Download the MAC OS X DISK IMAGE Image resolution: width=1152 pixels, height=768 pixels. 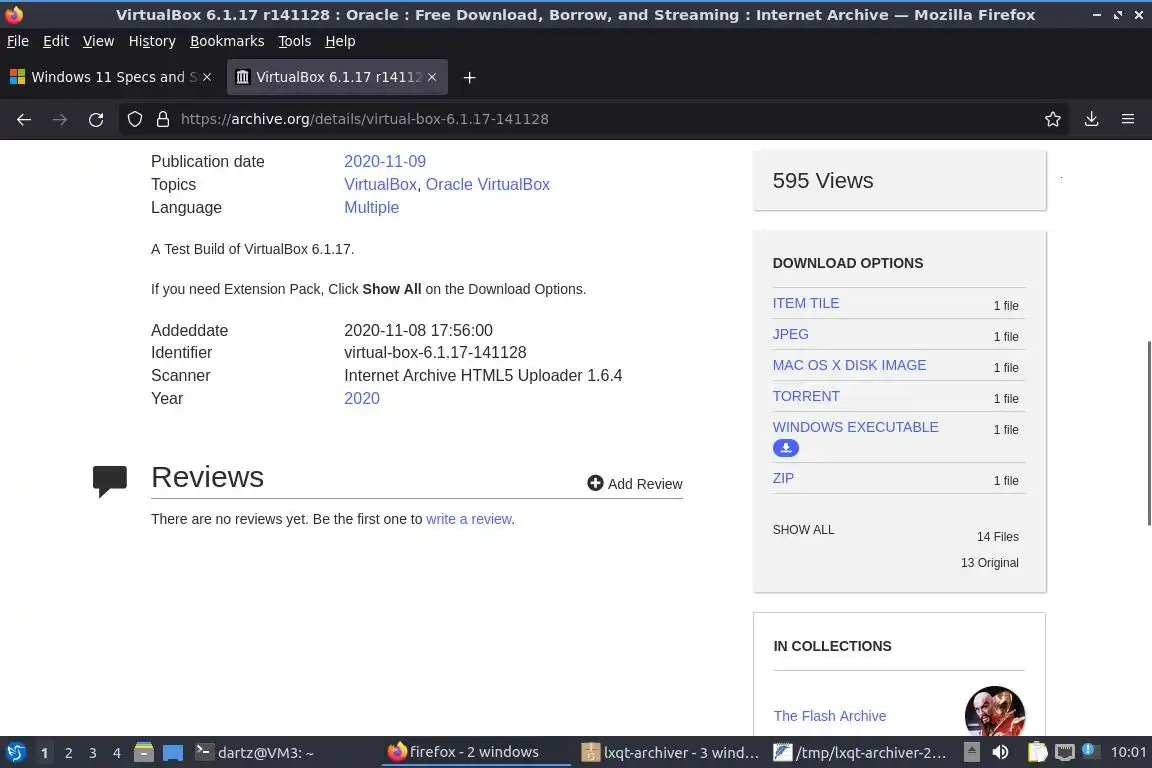(849, 365)
